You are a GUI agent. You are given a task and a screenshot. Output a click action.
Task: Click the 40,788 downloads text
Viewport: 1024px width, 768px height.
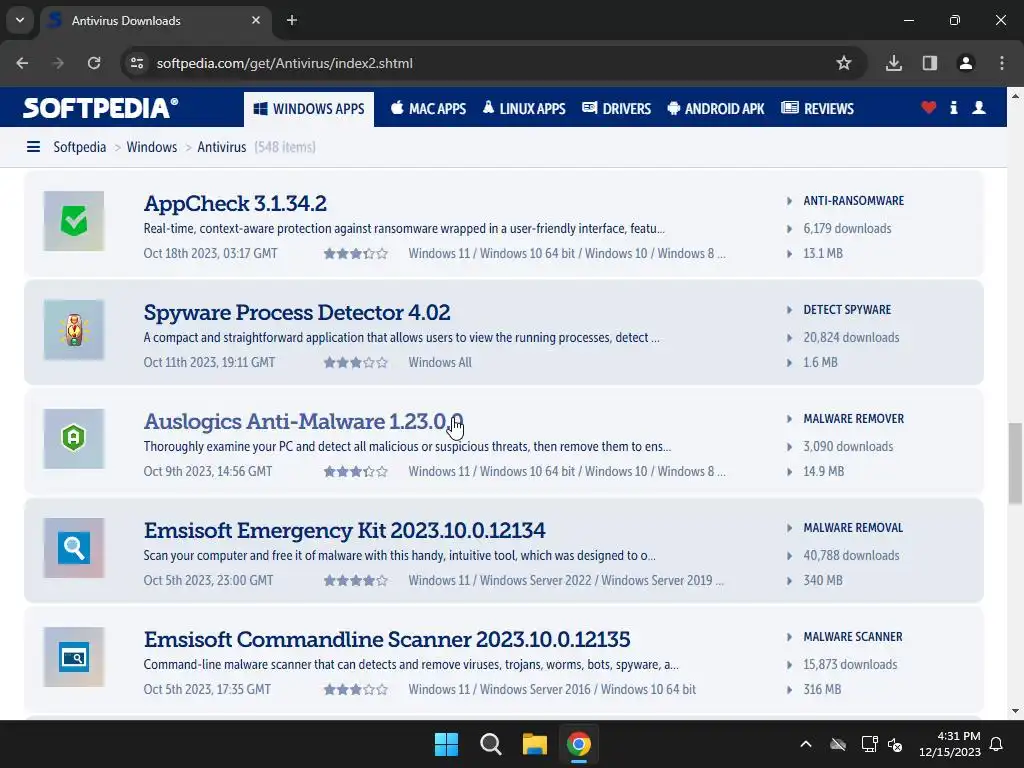click(851, 556)
